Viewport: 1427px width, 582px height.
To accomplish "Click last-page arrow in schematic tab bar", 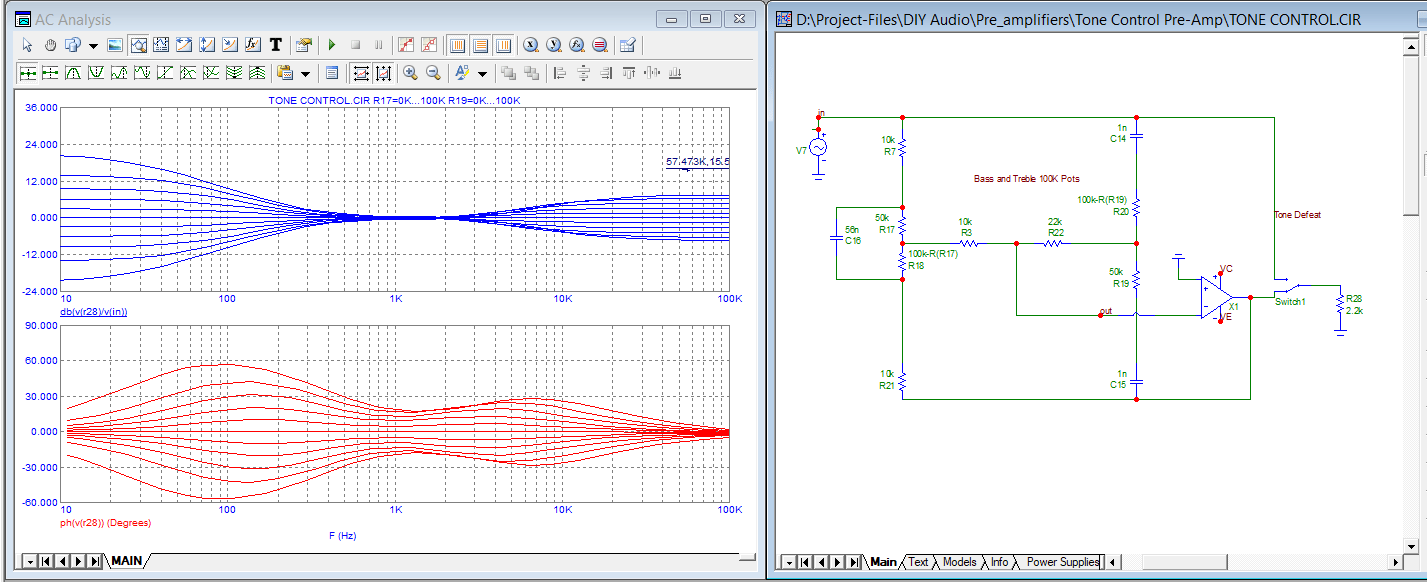I will [x=856, y=562].
